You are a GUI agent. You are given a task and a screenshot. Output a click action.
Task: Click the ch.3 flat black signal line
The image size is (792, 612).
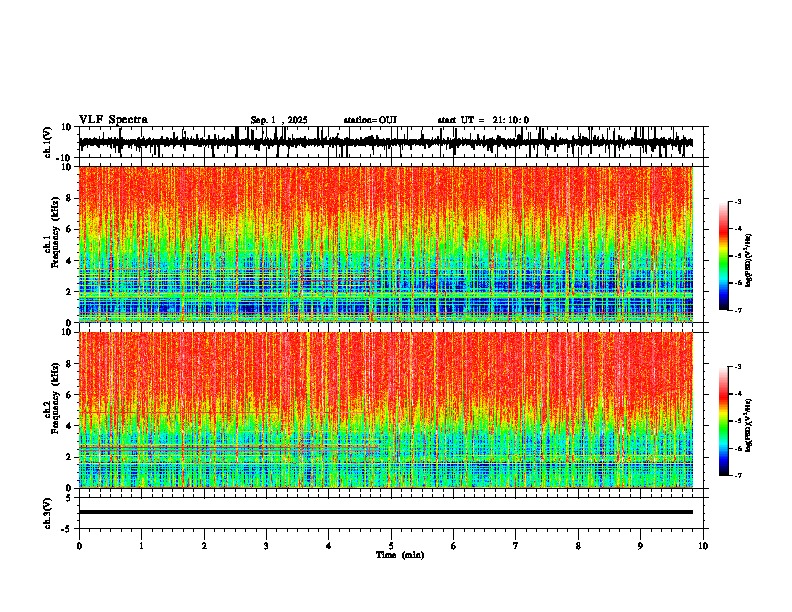click(386, 512)
